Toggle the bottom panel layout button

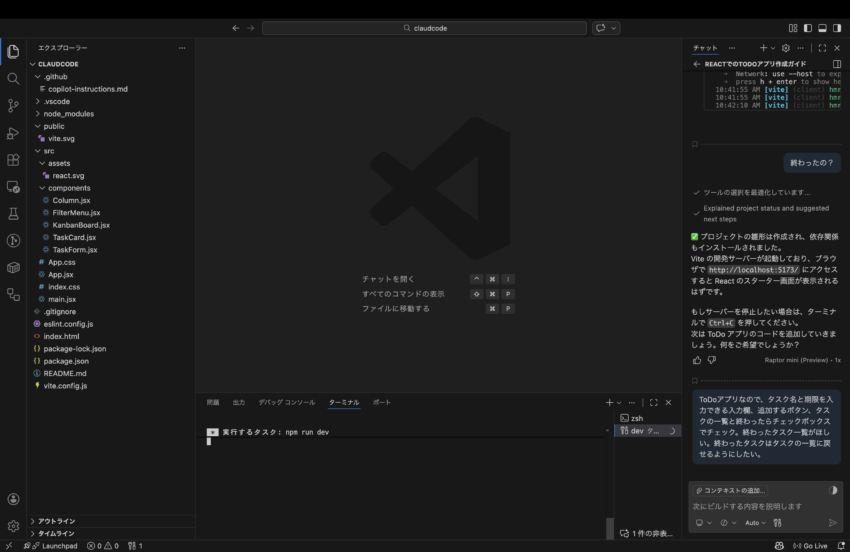click(x=822, y=28)
